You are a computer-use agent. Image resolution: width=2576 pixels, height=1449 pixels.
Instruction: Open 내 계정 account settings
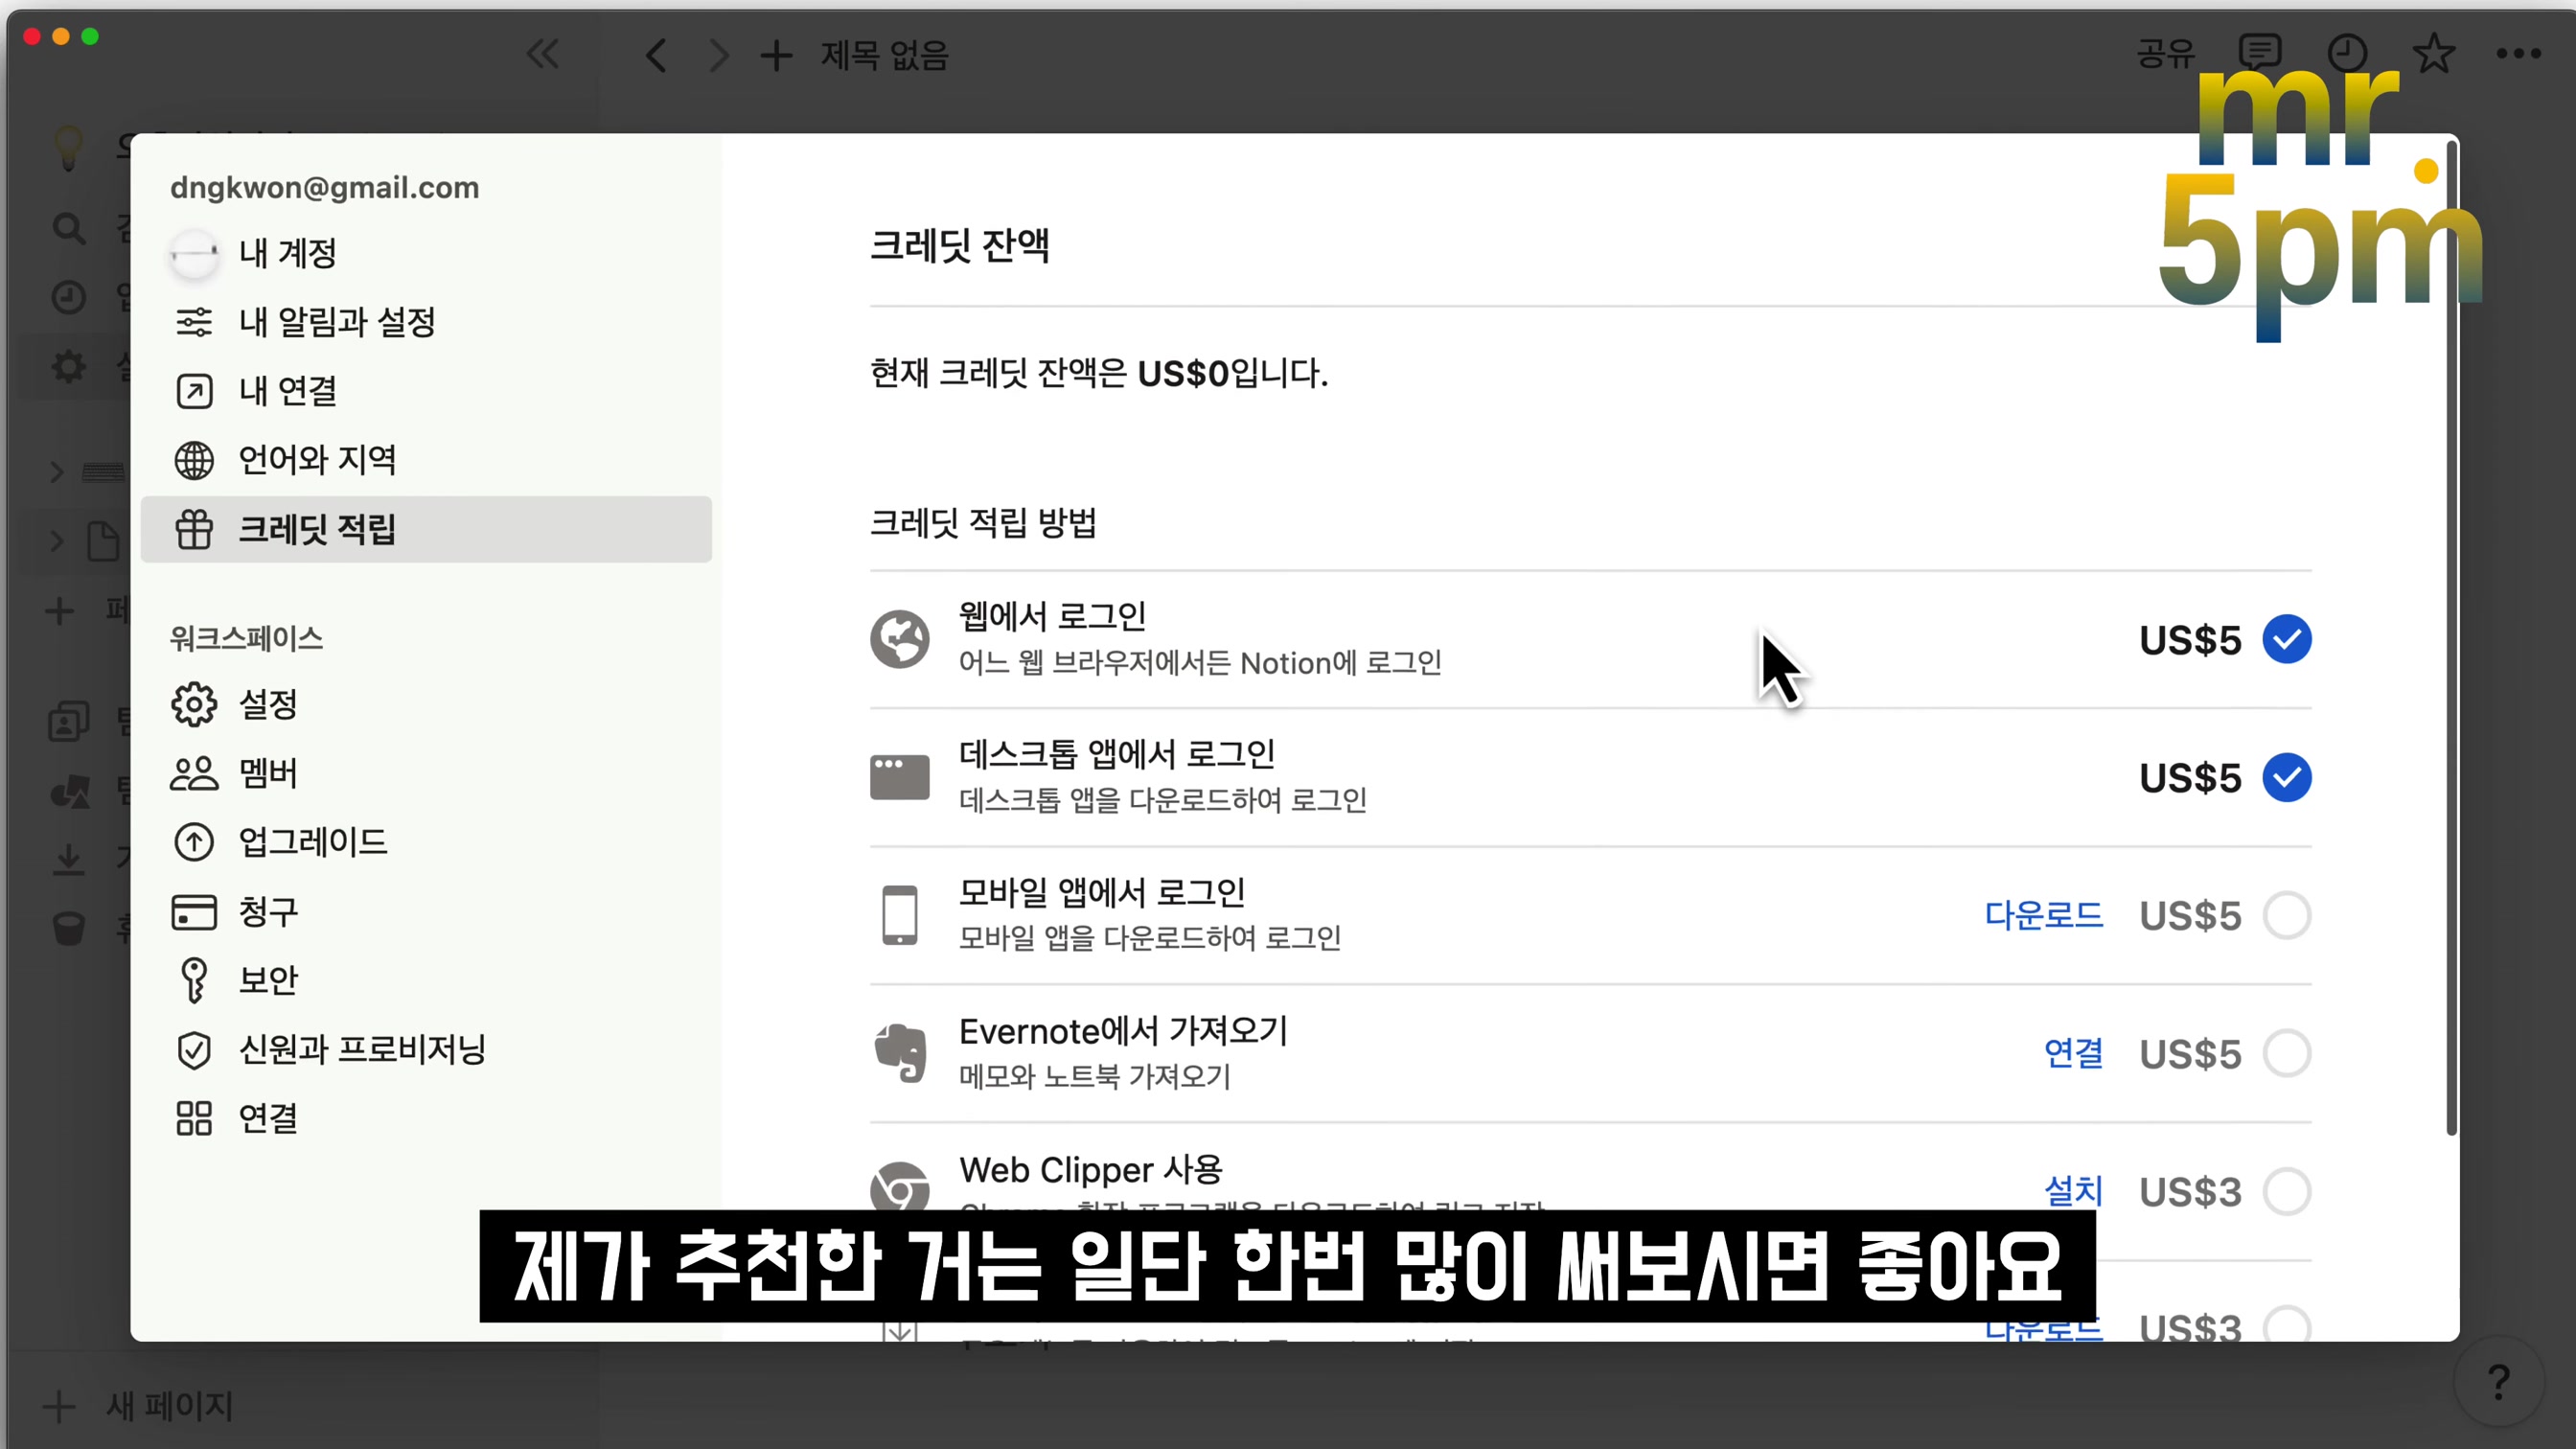[x=426, y=253]
